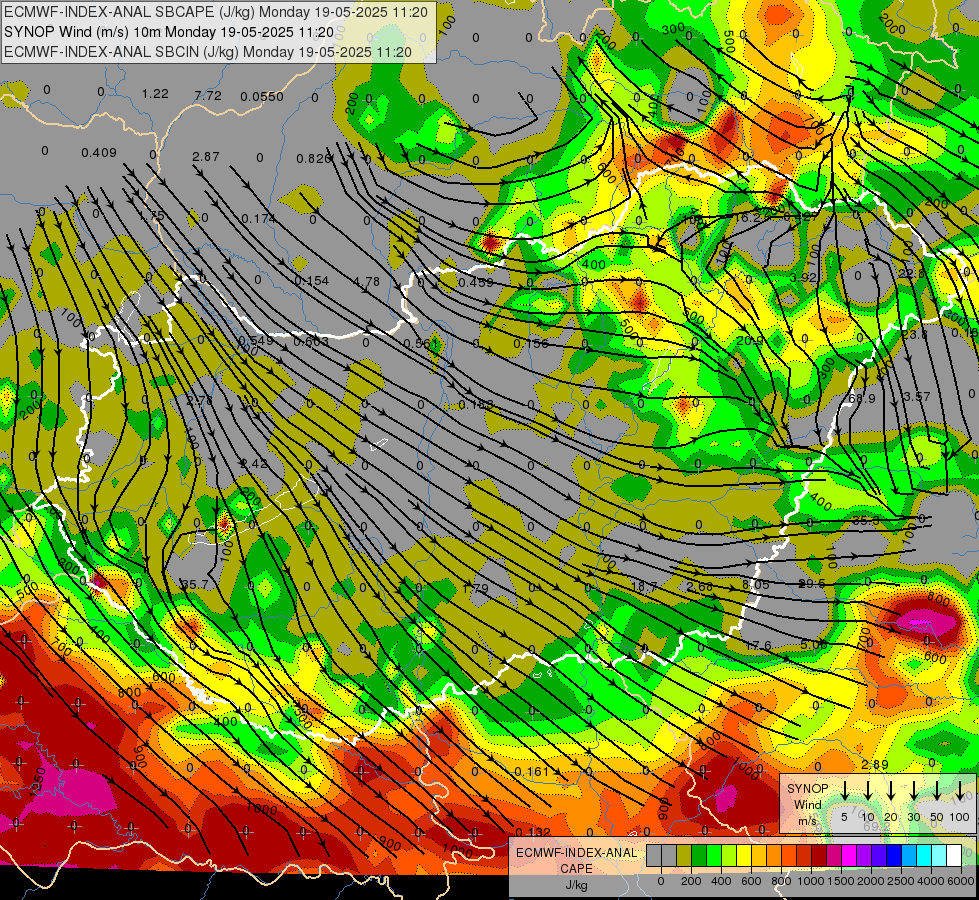
Task: Click the white swatch at legend end
Action: (953, 856)
